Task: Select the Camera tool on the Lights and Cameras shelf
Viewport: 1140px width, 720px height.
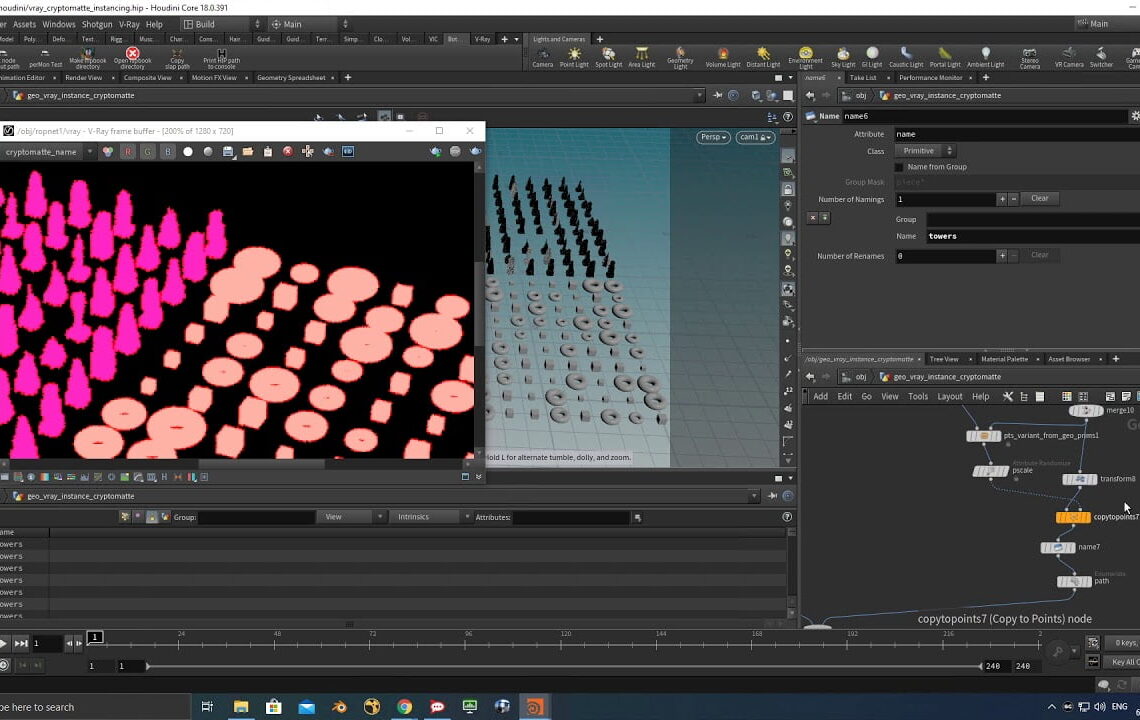Action: (543, 53)
